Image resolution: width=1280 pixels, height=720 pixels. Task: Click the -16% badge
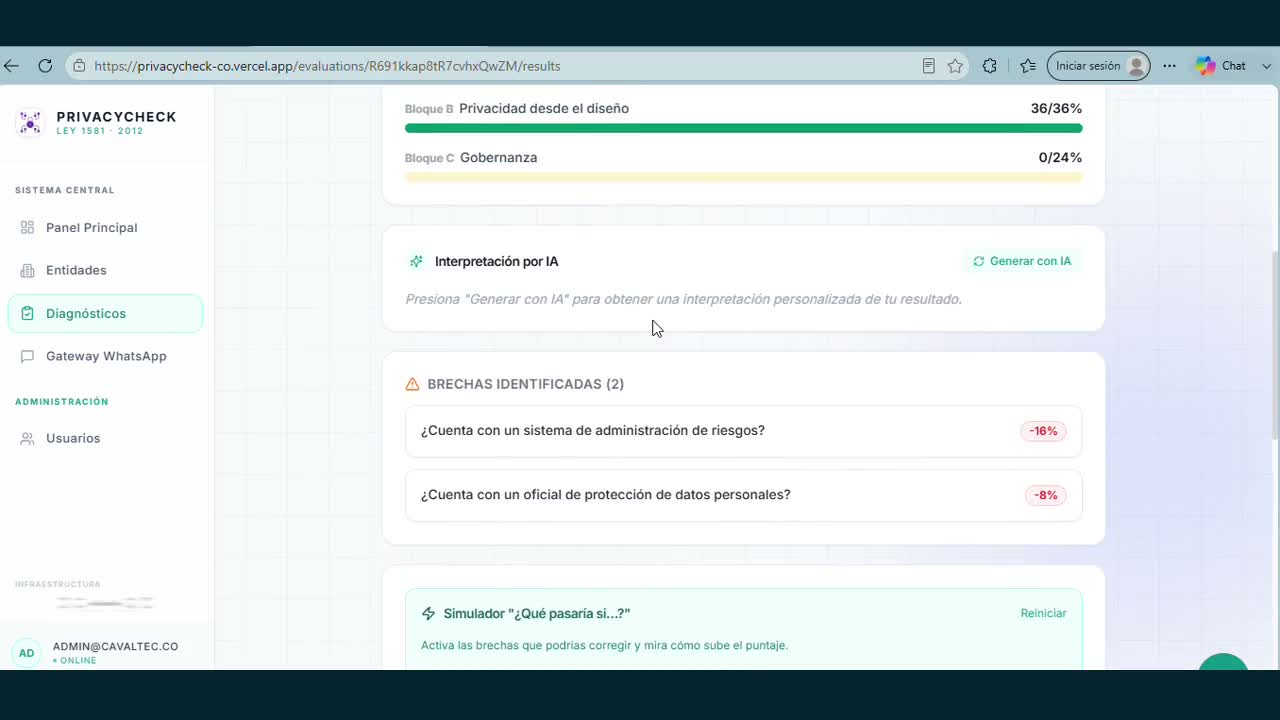pyautogui.click(x=1044, y=431)
